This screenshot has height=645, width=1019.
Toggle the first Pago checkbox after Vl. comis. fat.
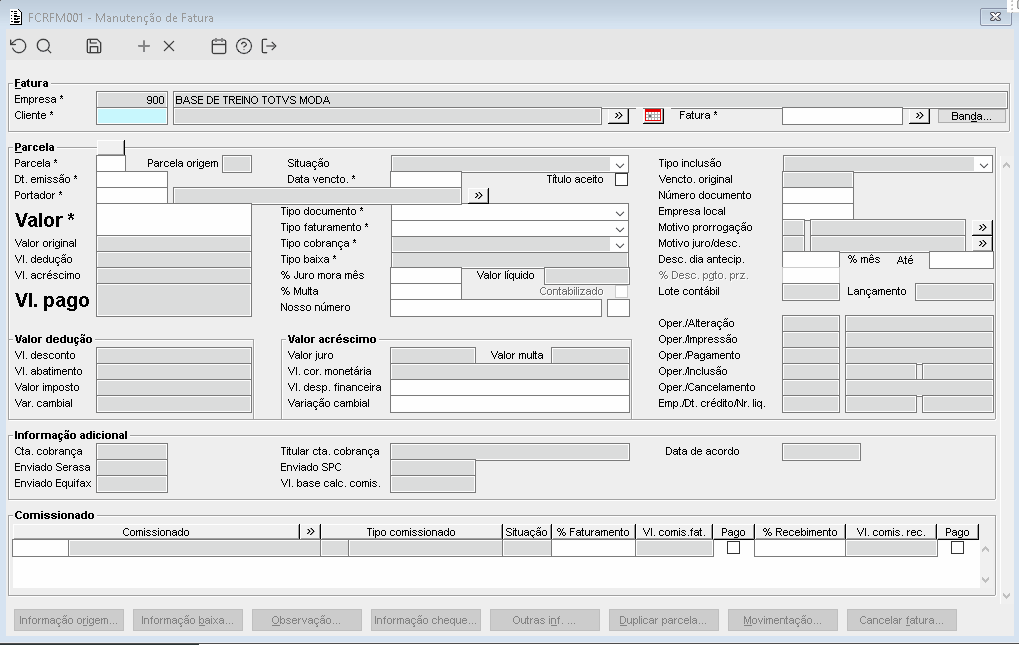point(733,548)
